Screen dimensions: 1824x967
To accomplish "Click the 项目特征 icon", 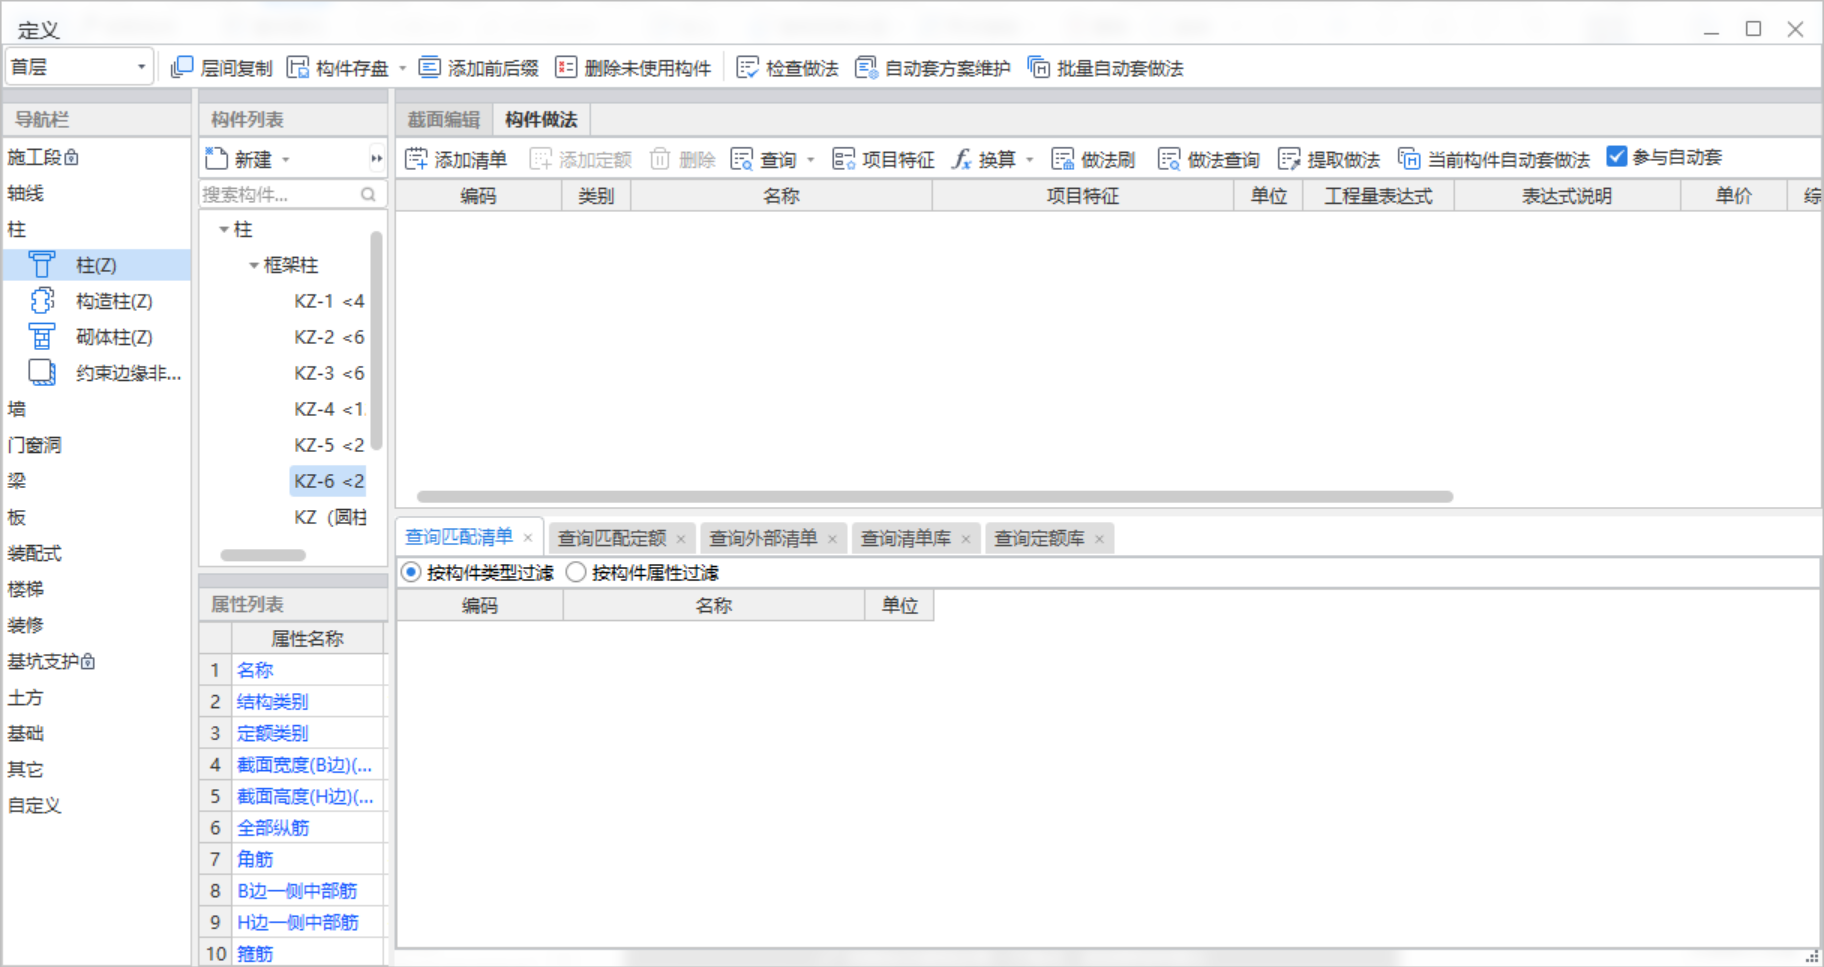I will click(844, 159).
